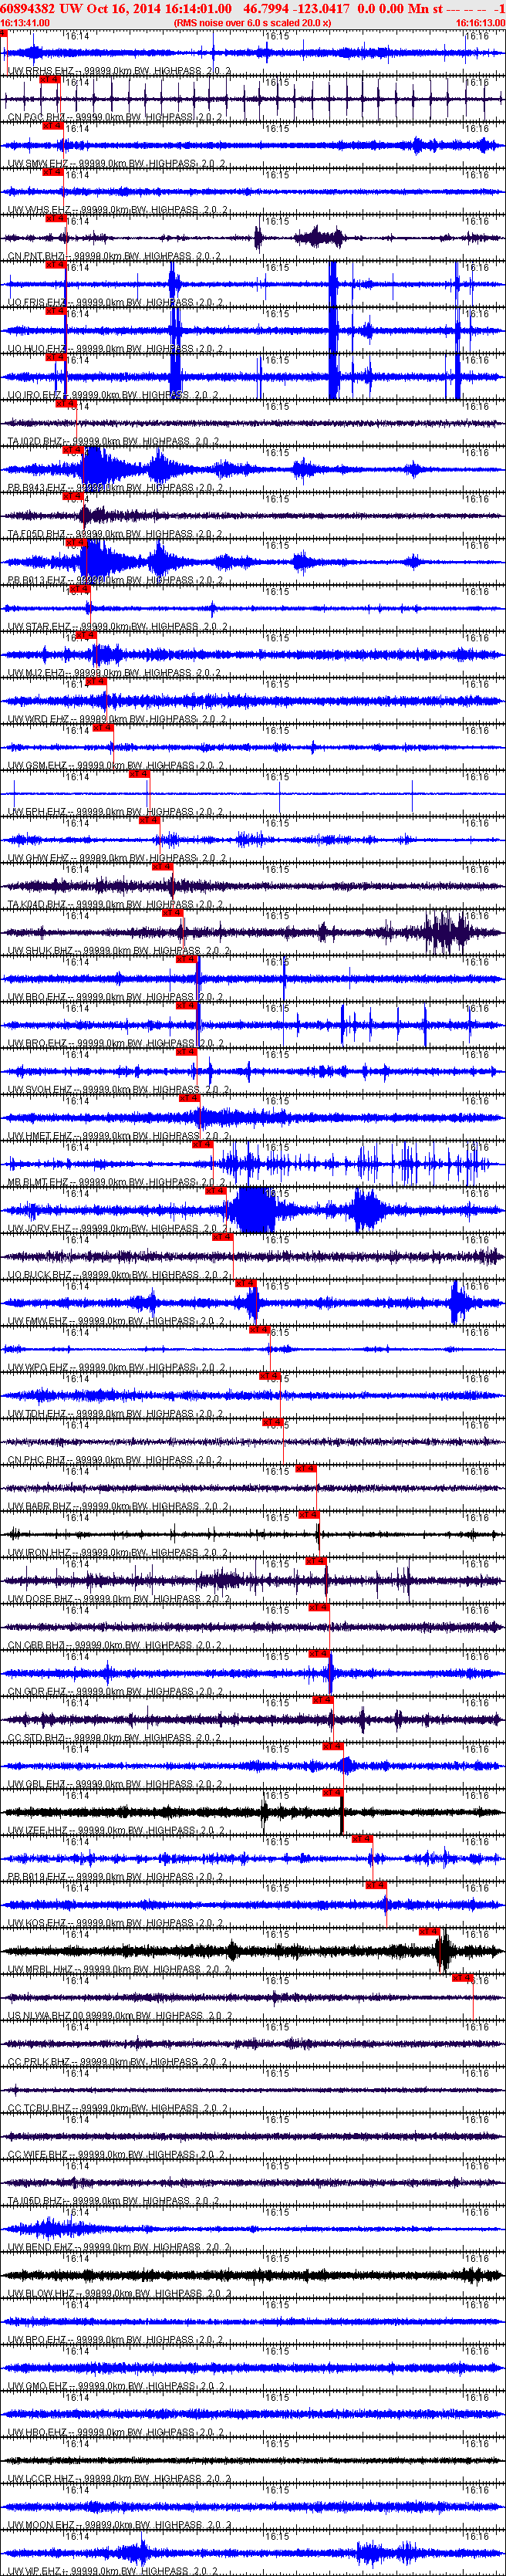The height and width of the screenshot is (2576, 506).
Task: Select the UW.BPO.EHZ station label
Action: 39,2341
